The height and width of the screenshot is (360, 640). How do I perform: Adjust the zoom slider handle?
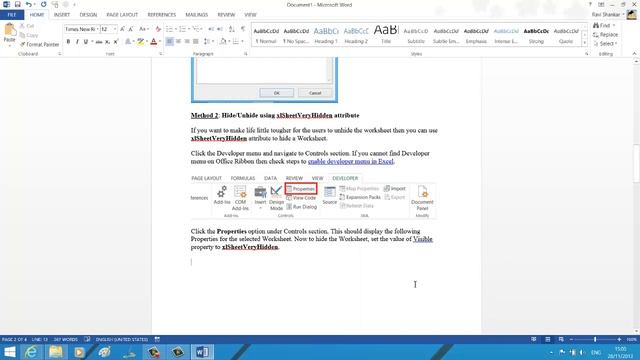click(x=595, y=339)
